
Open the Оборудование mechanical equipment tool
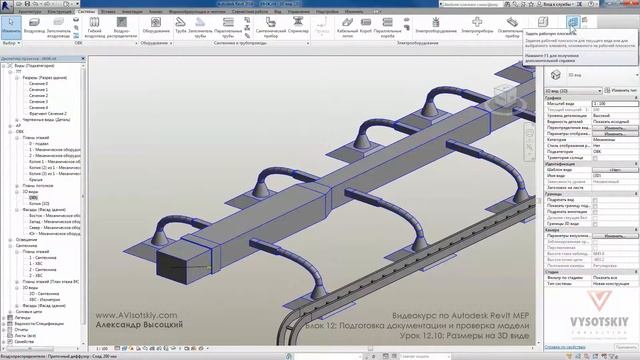coord(156,25)
